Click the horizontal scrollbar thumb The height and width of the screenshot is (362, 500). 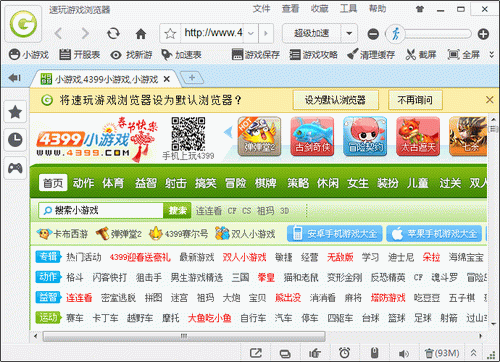click(x=184, y=336)
